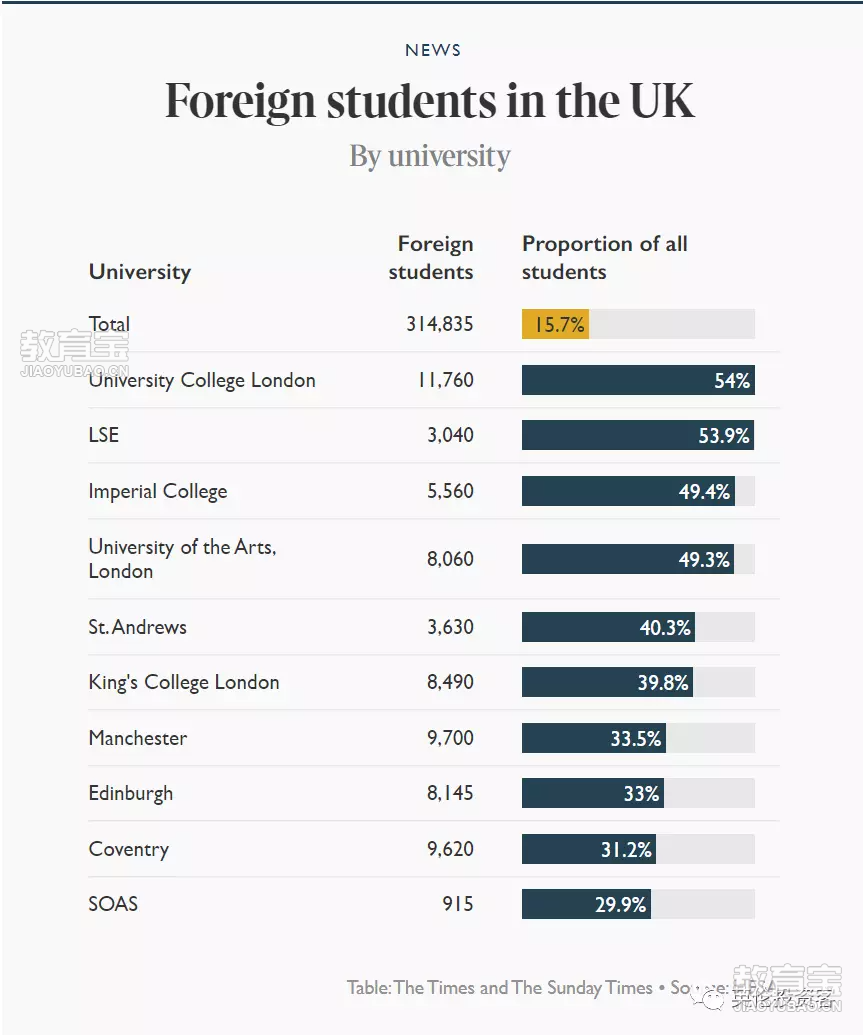Click the University column header

click(x=140, y=272)
